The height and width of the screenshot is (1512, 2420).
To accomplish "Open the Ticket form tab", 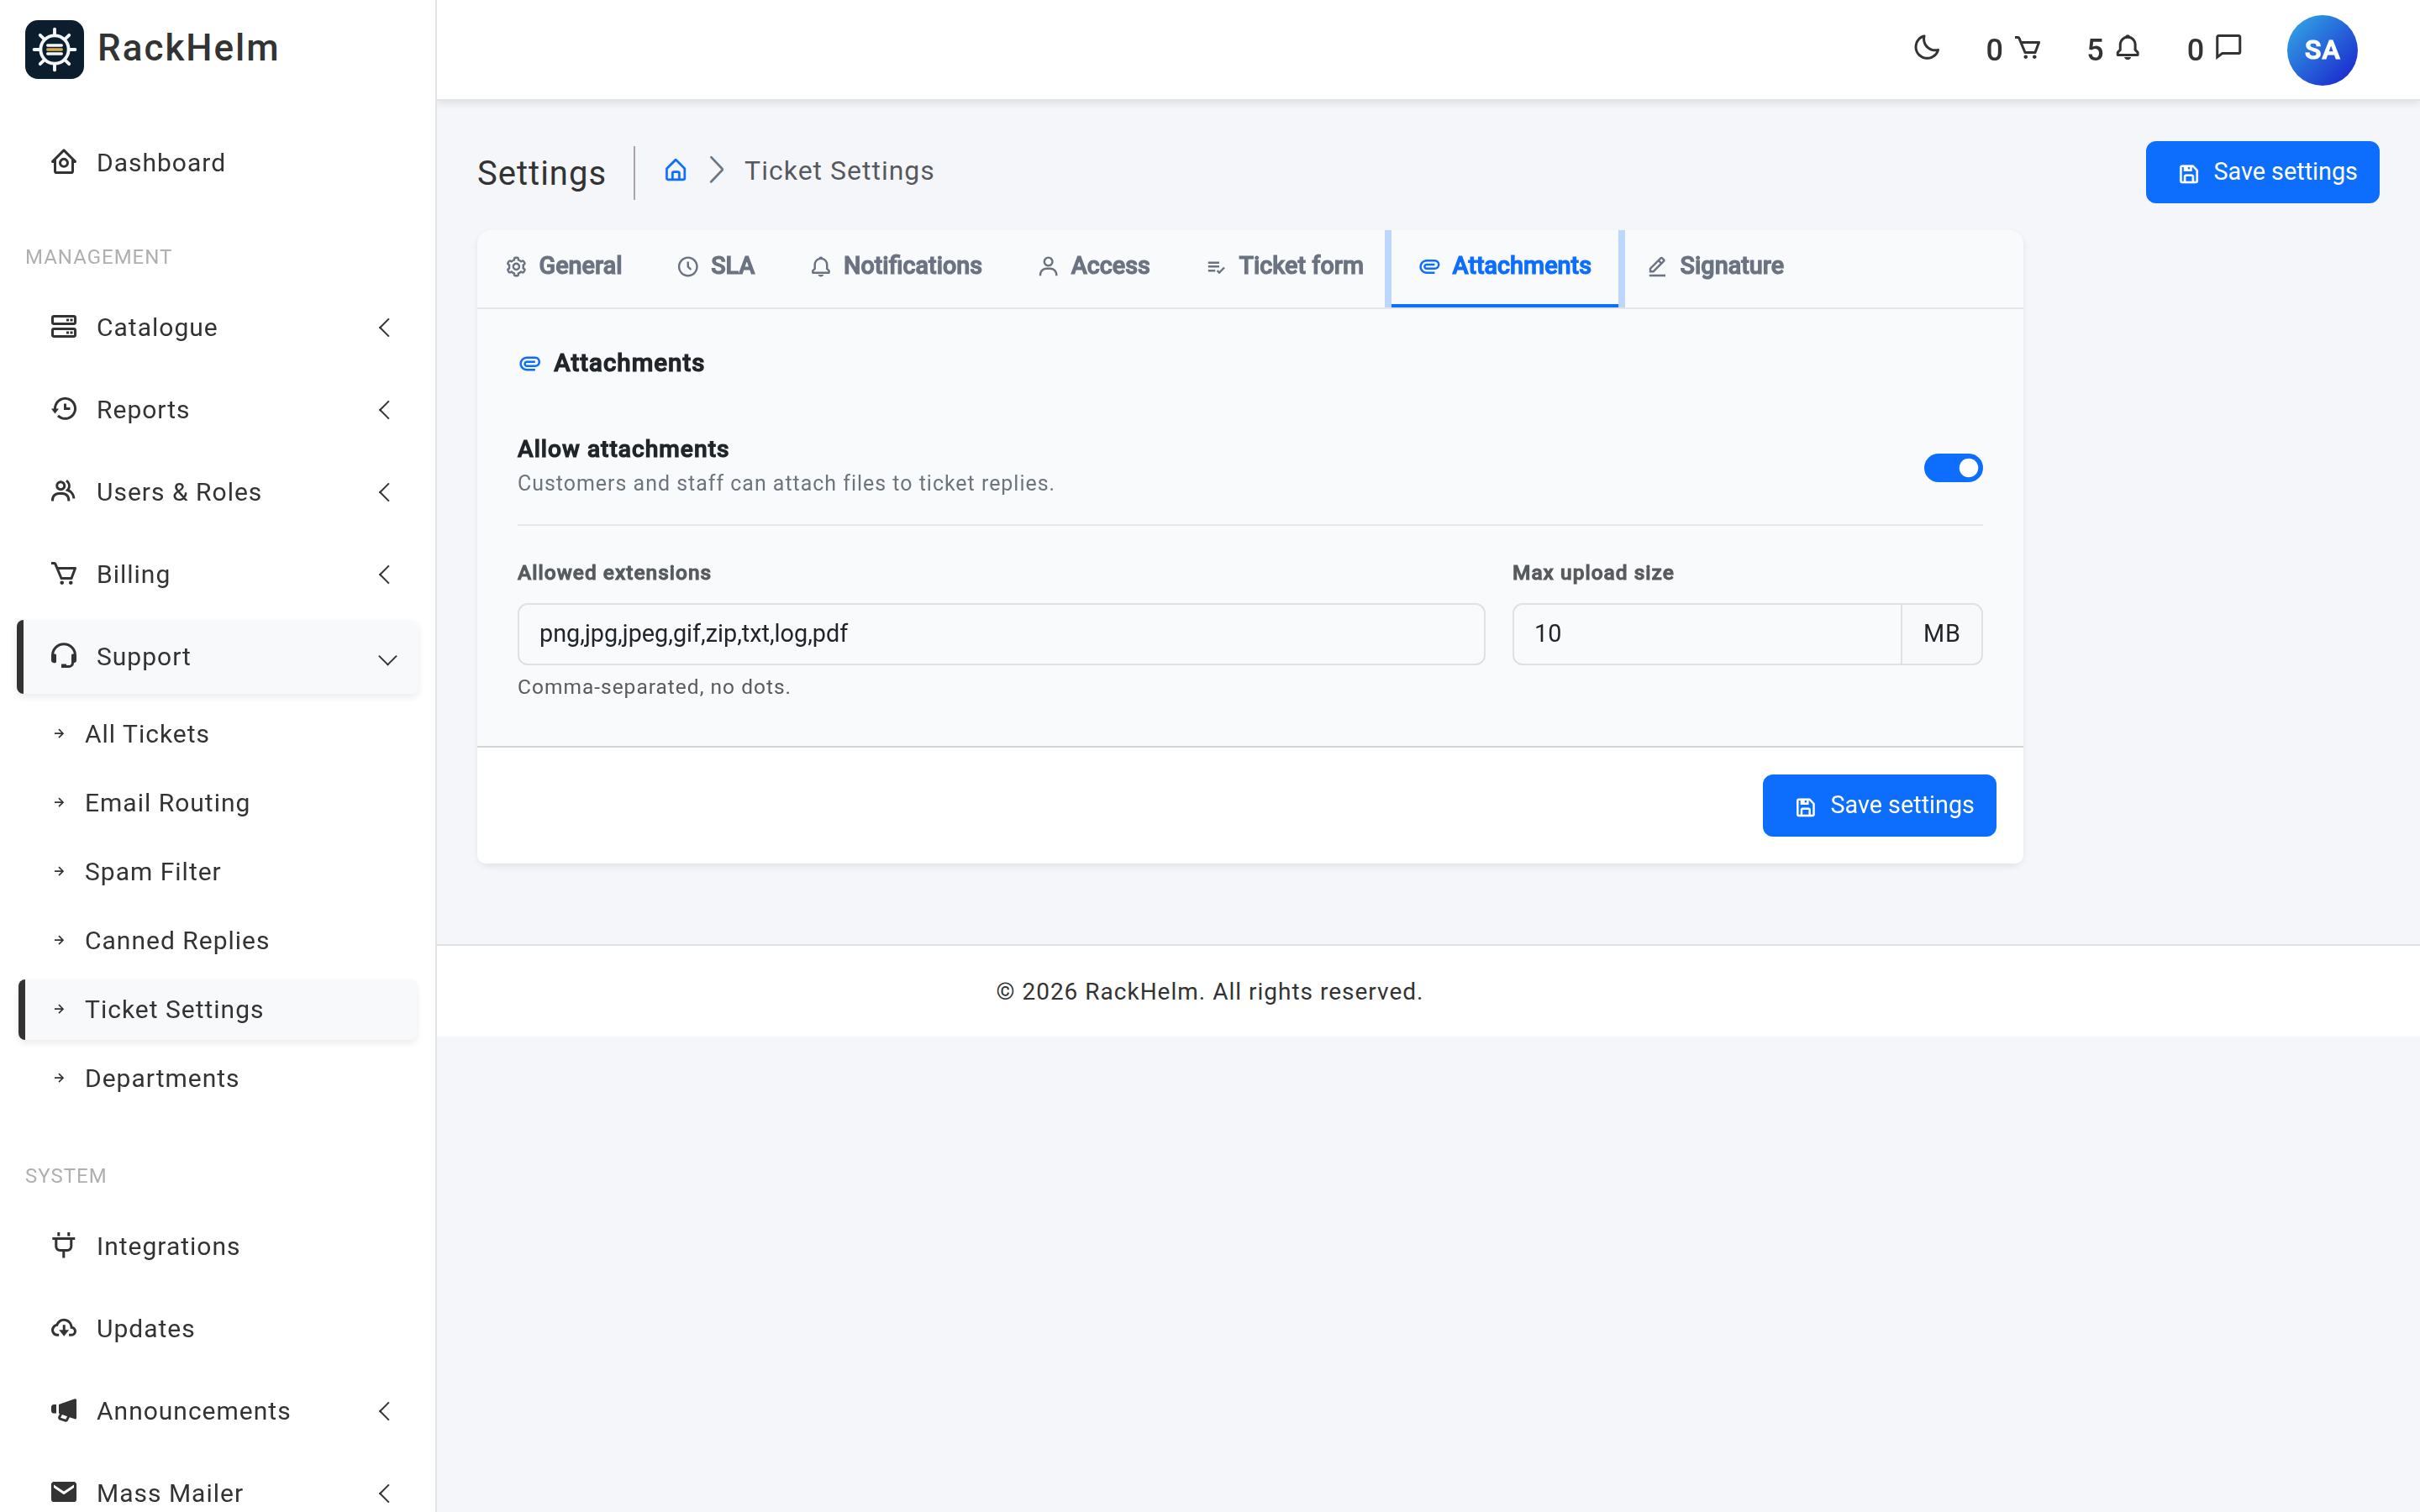I will (1285, 266).
